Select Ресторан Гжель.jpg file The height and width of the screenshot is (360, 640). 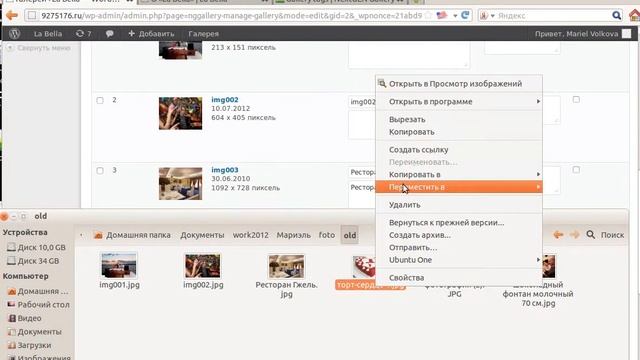click(287, 276)
